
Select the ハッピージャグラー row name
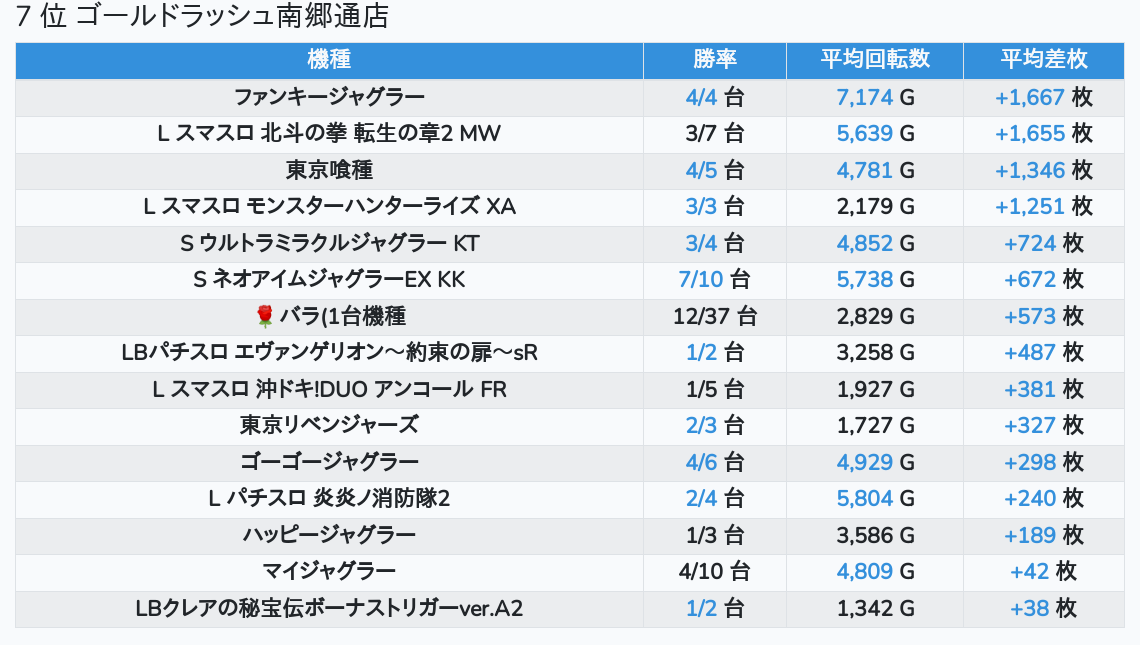[329, 535]
